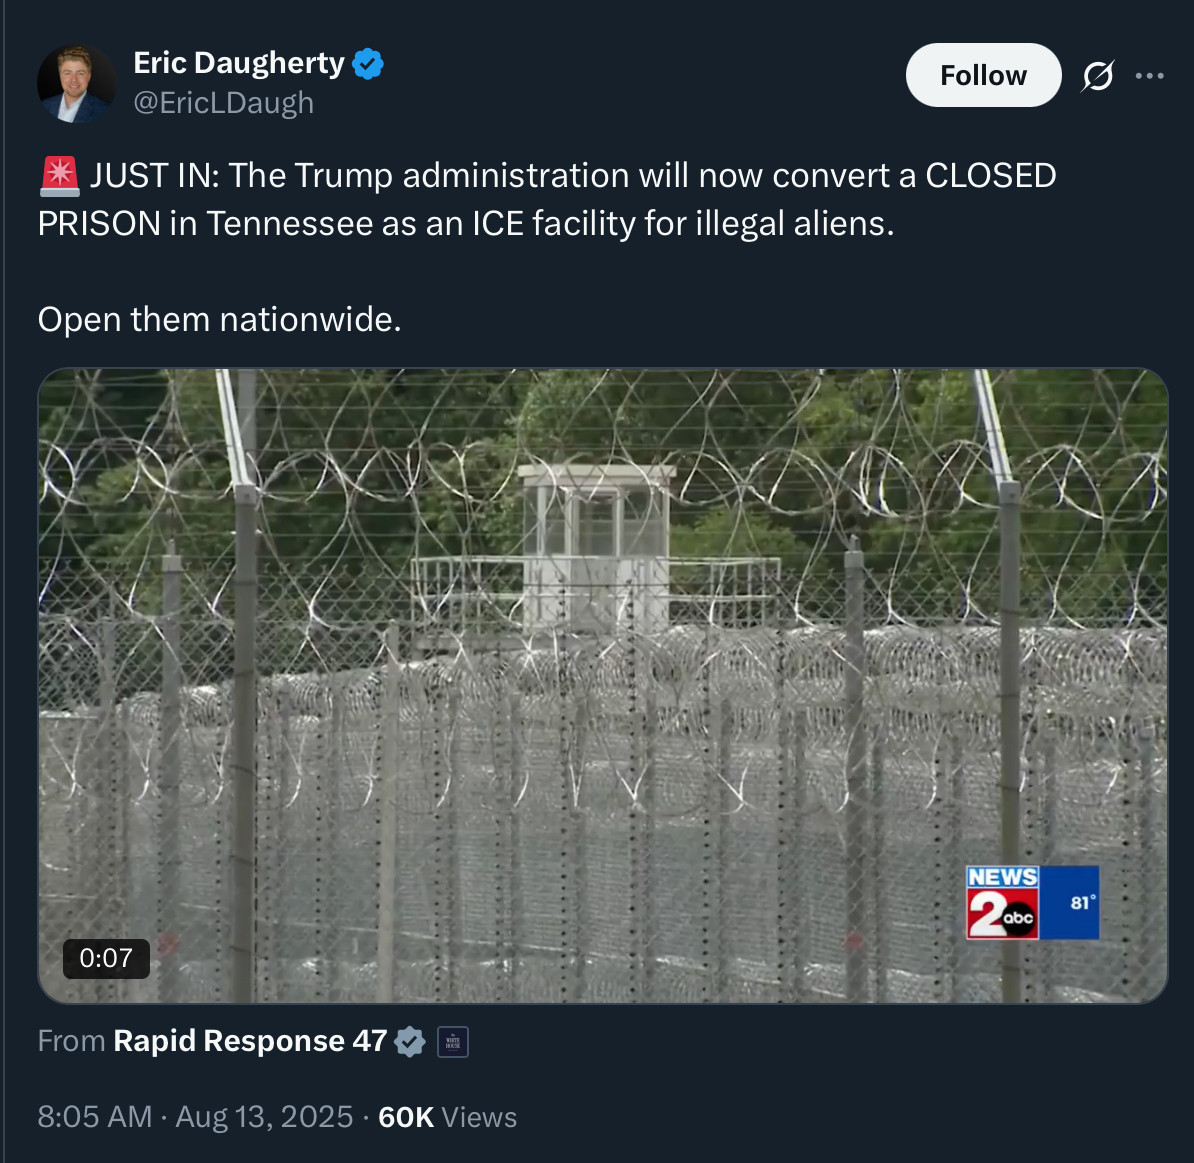This screenshot has height=1163, width=1194.
Task: Open the Grok explain-post icon
Action: click(x=1097, y=75)
